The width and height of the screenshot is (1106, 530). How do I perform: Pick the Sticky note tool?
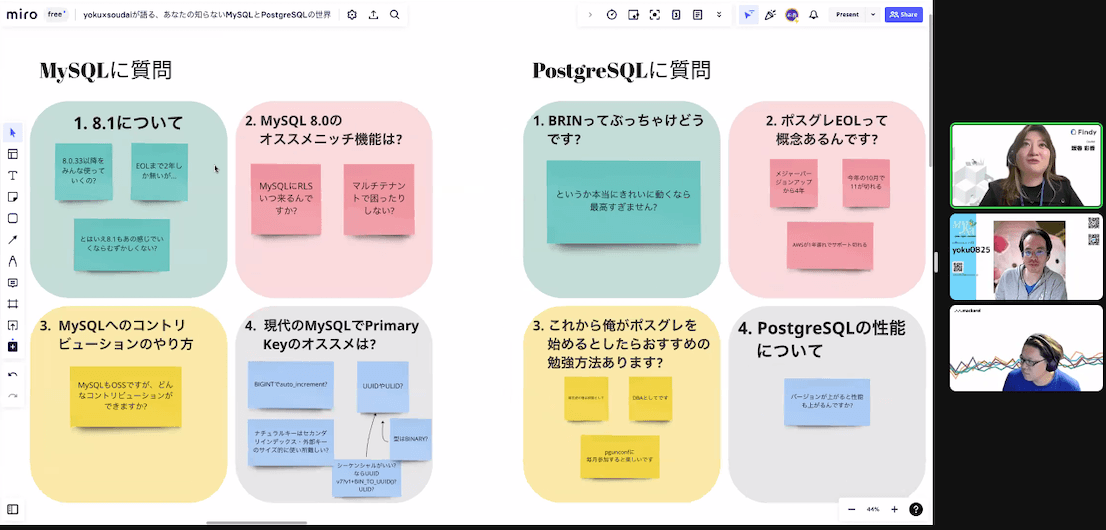point(13,197)
